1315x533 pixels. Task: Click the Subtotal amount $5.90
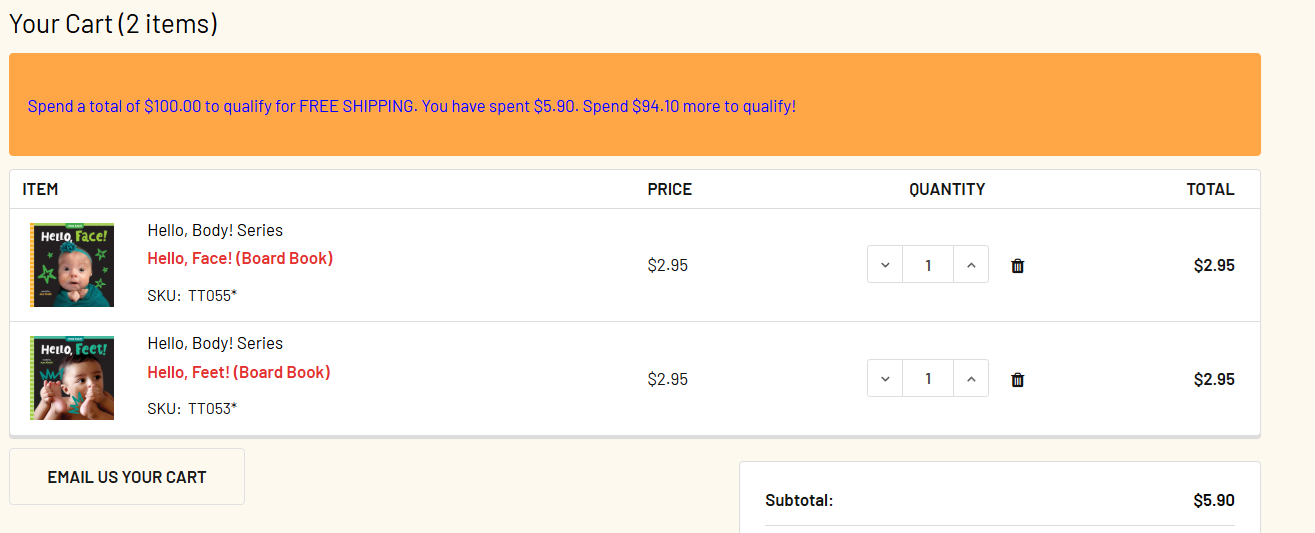1214,500
